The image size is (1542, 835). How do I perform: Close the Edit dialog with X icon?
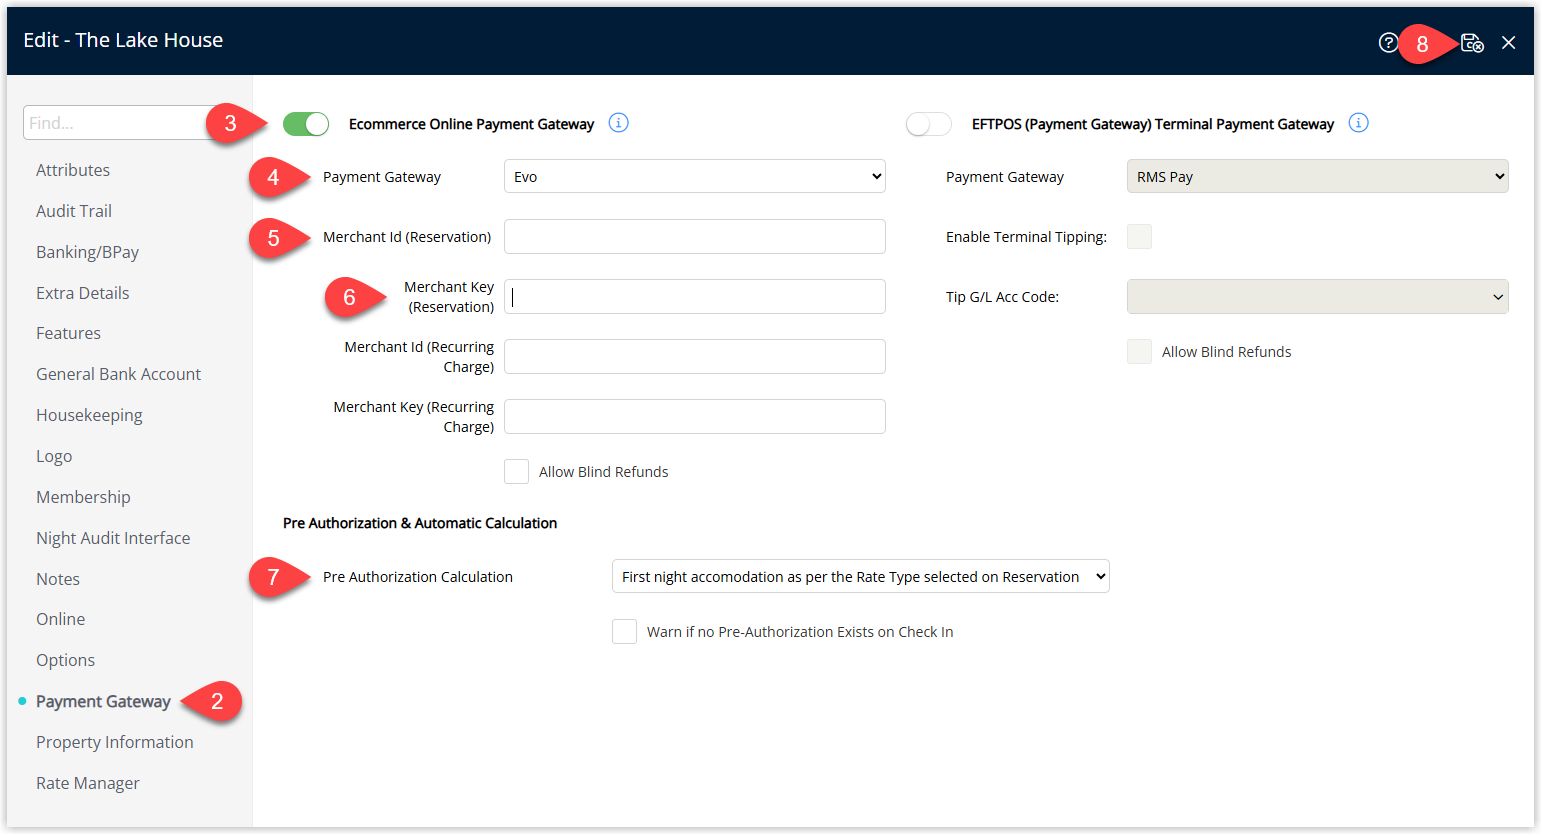point(1508,43)
